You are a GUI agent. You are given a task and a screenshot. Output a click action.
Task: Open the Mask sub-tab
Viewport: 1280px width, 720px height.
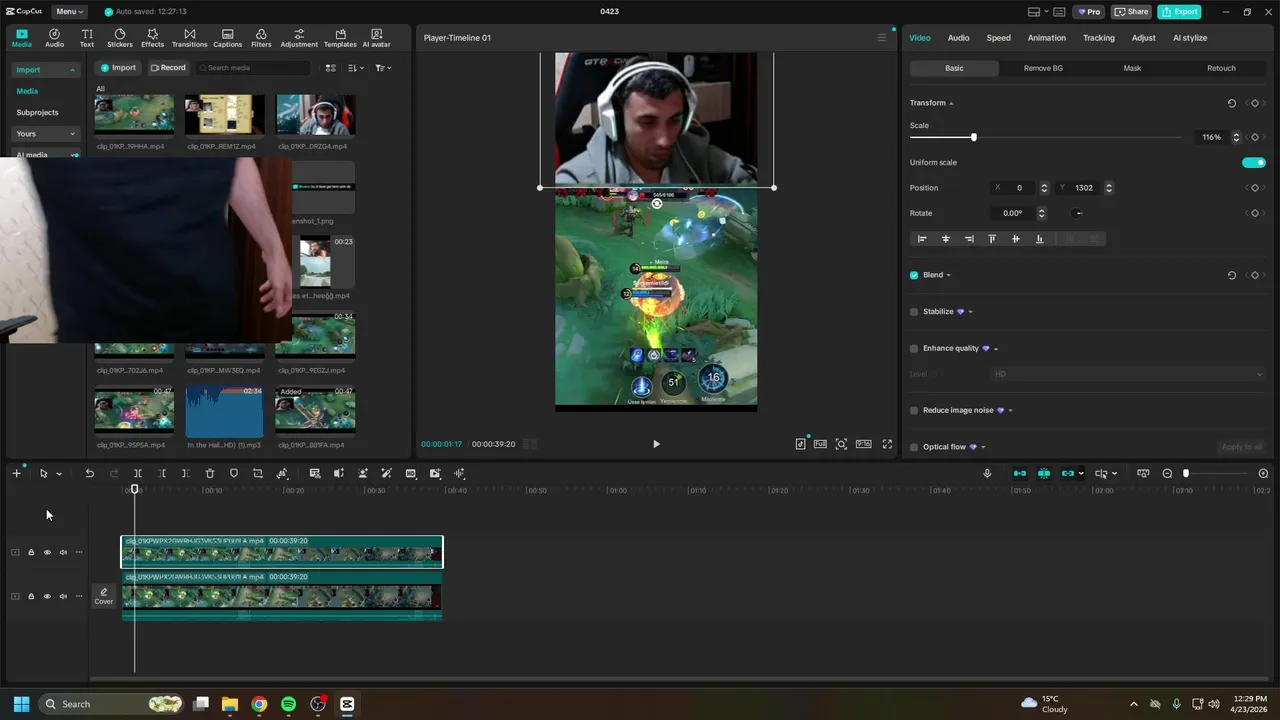tap(1132, 68)
